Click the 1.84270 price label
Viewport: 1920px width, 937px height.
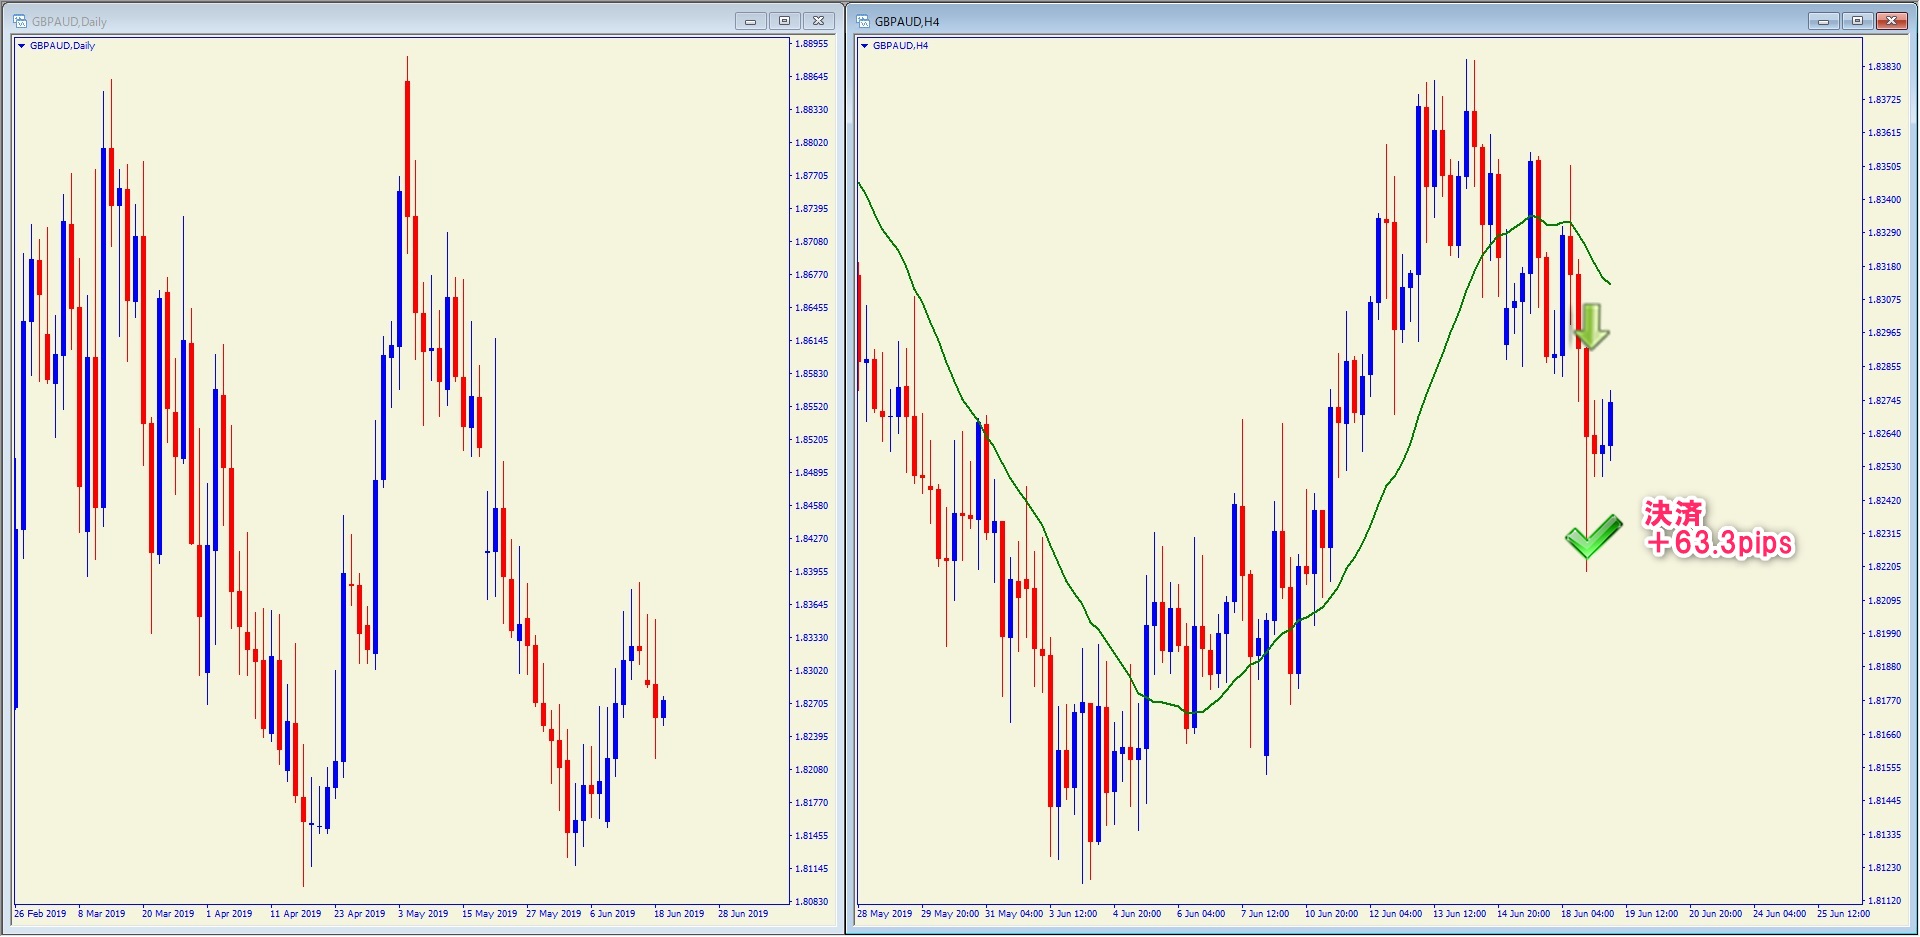click(812, 539)
